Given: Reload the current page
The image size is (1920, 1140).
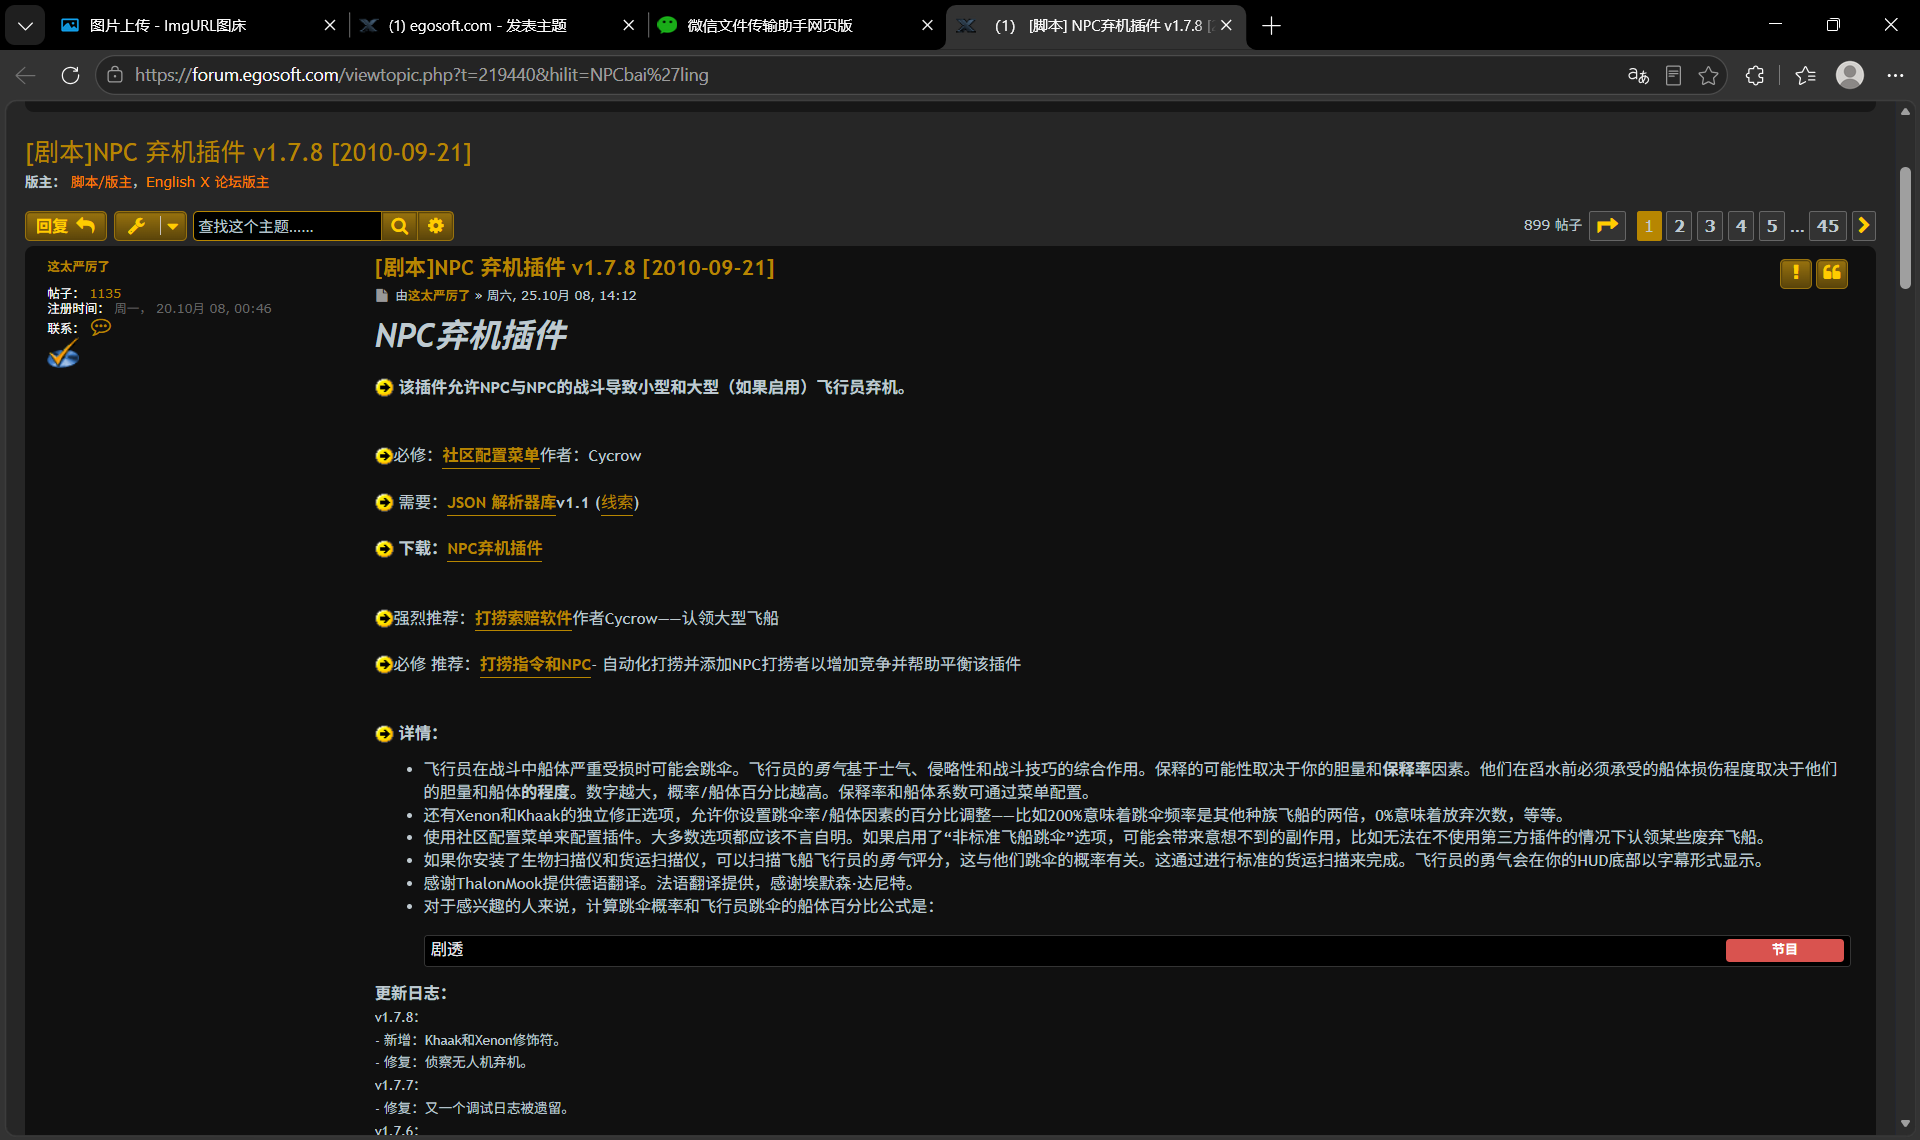Looking at the screenshot, I should (70, 75).
